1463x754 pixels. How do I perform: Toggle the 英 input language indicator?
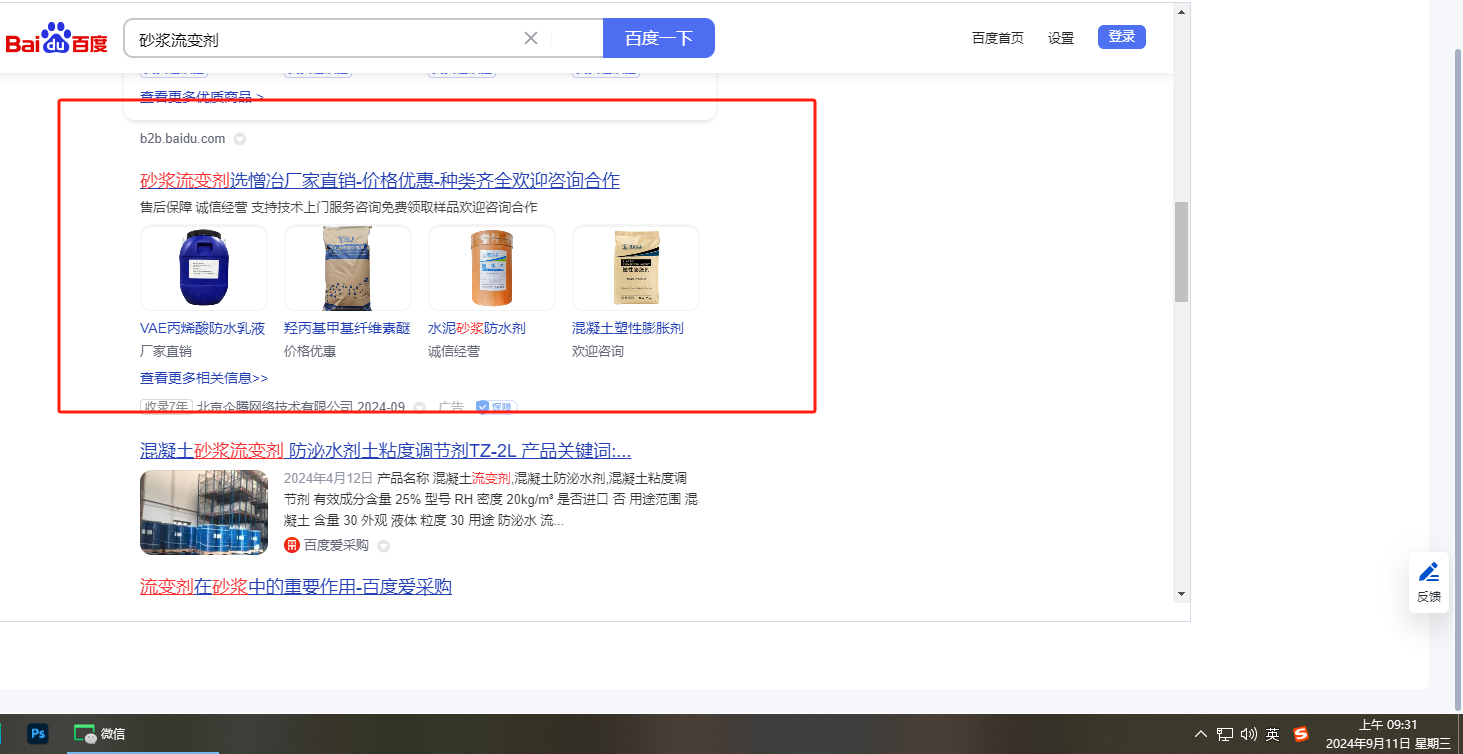pos(1272,734)
